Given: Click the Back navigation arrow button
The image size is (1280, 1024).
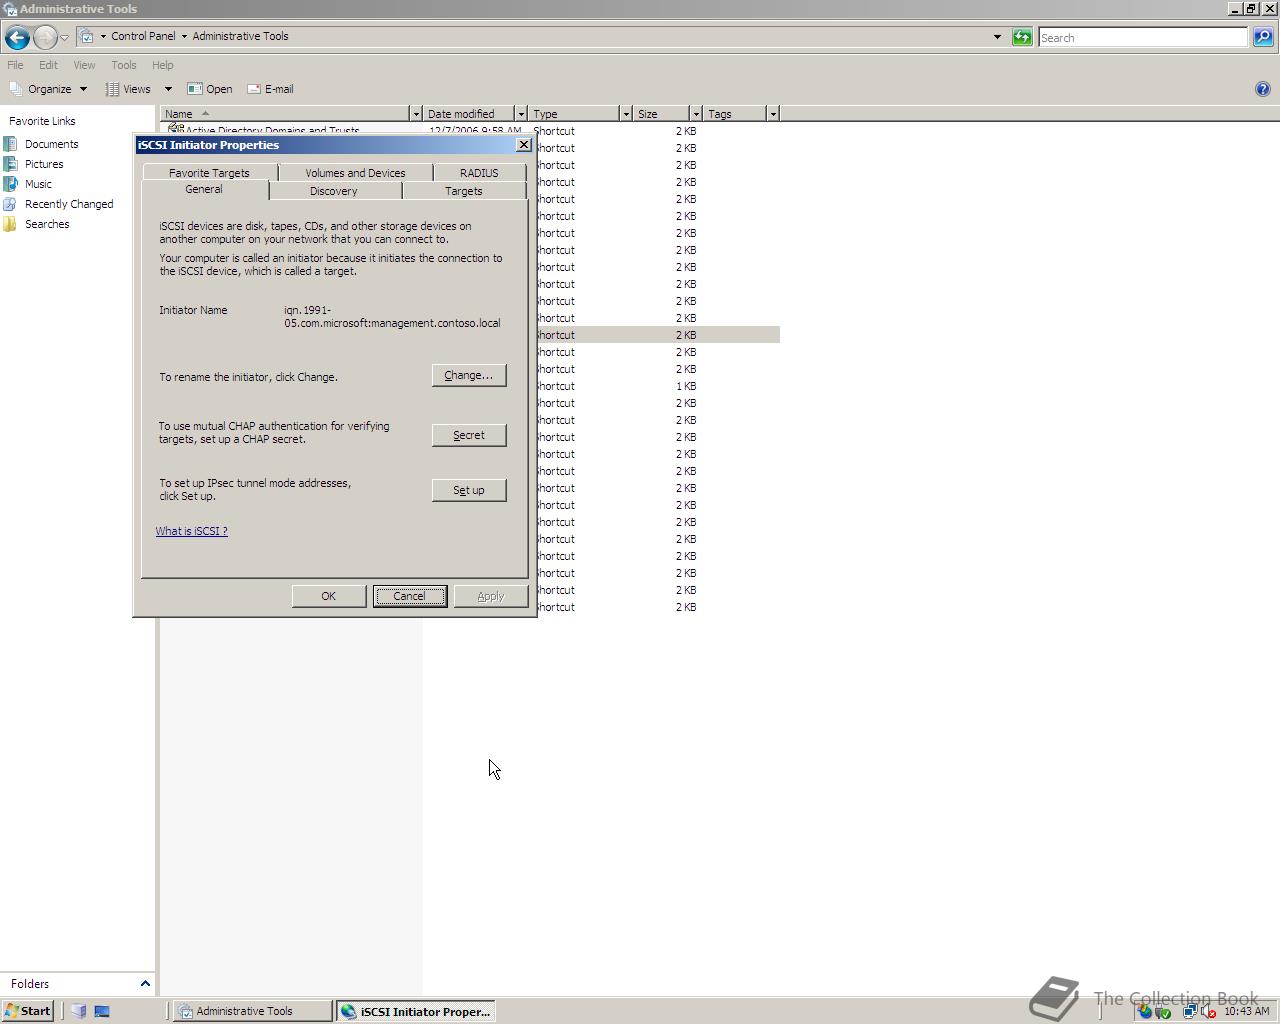Looking at the screenshot, I should (x=17, y=38).
